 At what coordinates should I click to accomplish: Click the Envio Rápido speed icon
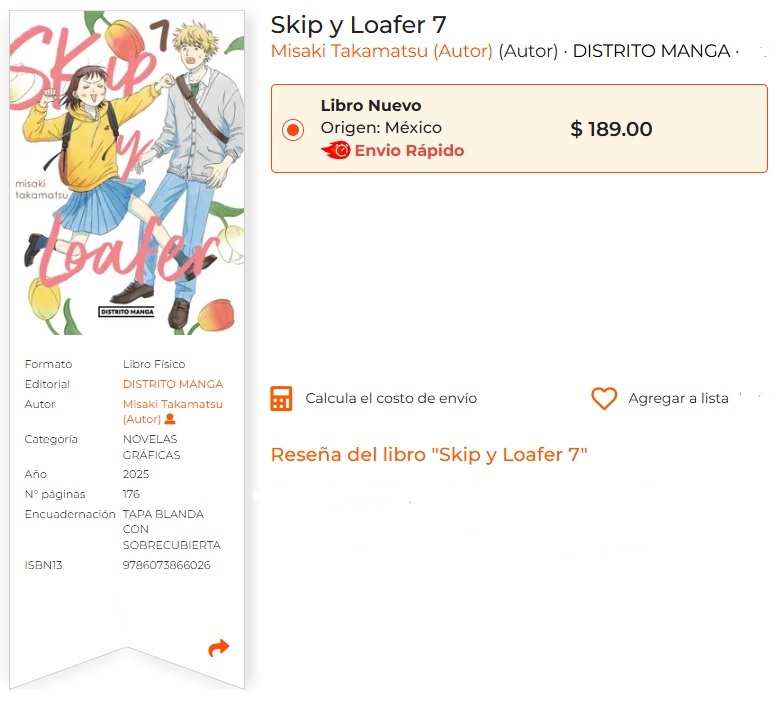tap(336, 150)
